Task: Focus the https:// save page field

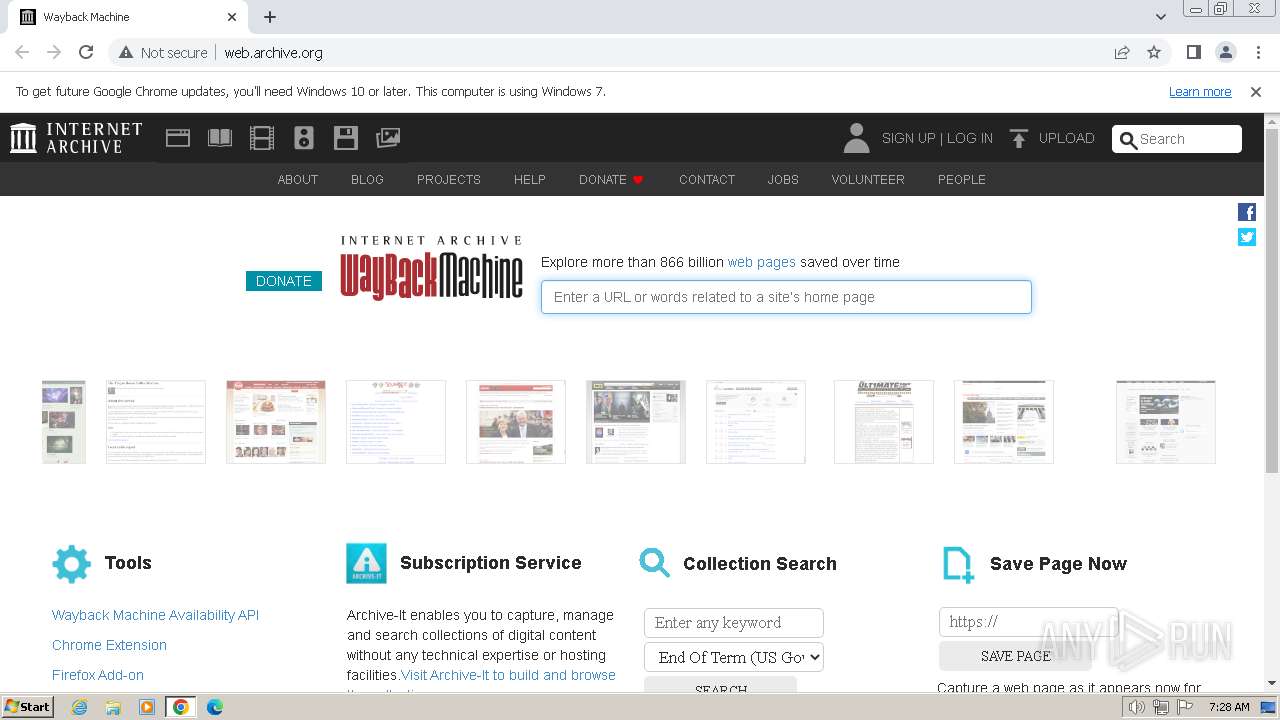Action: (1028, 622)
